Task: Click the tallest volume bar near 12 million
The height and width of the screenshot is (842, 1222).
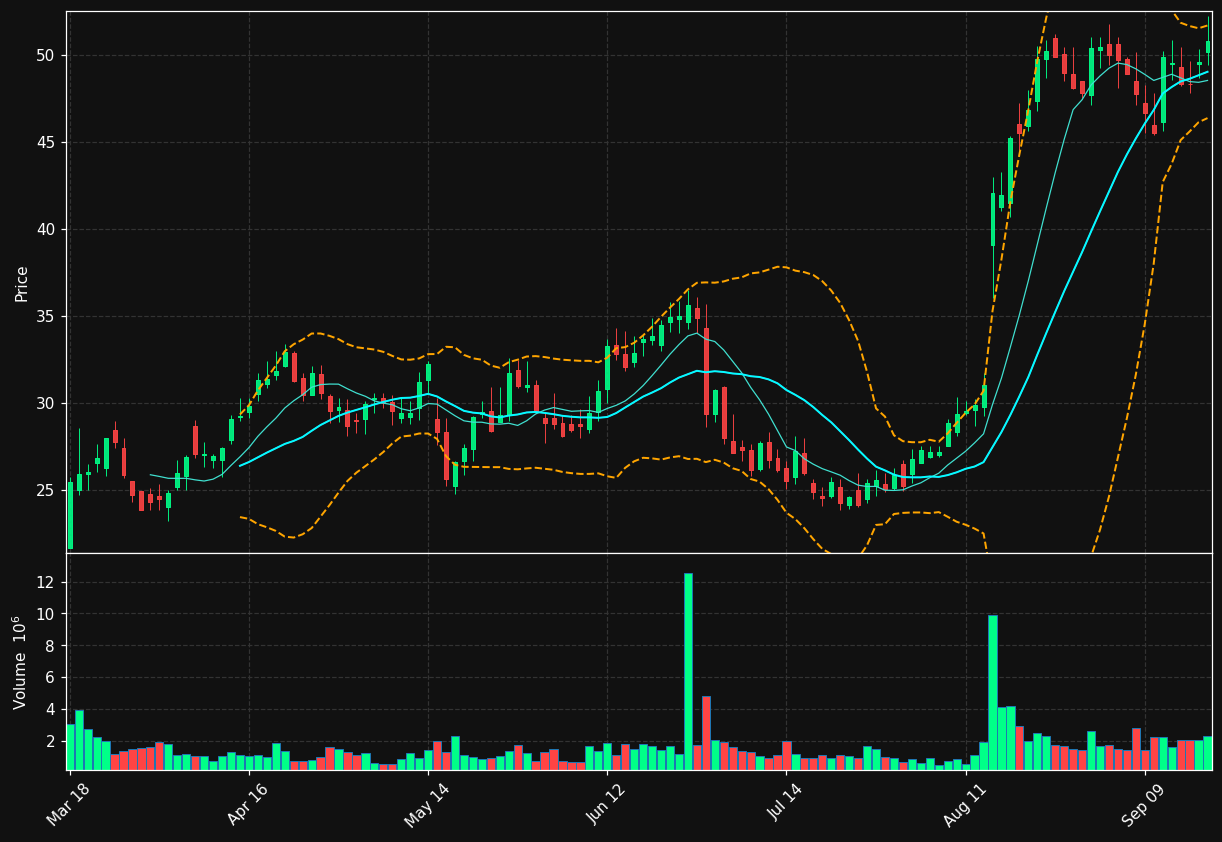Action: pyautogui.click(x=688, y=671)
